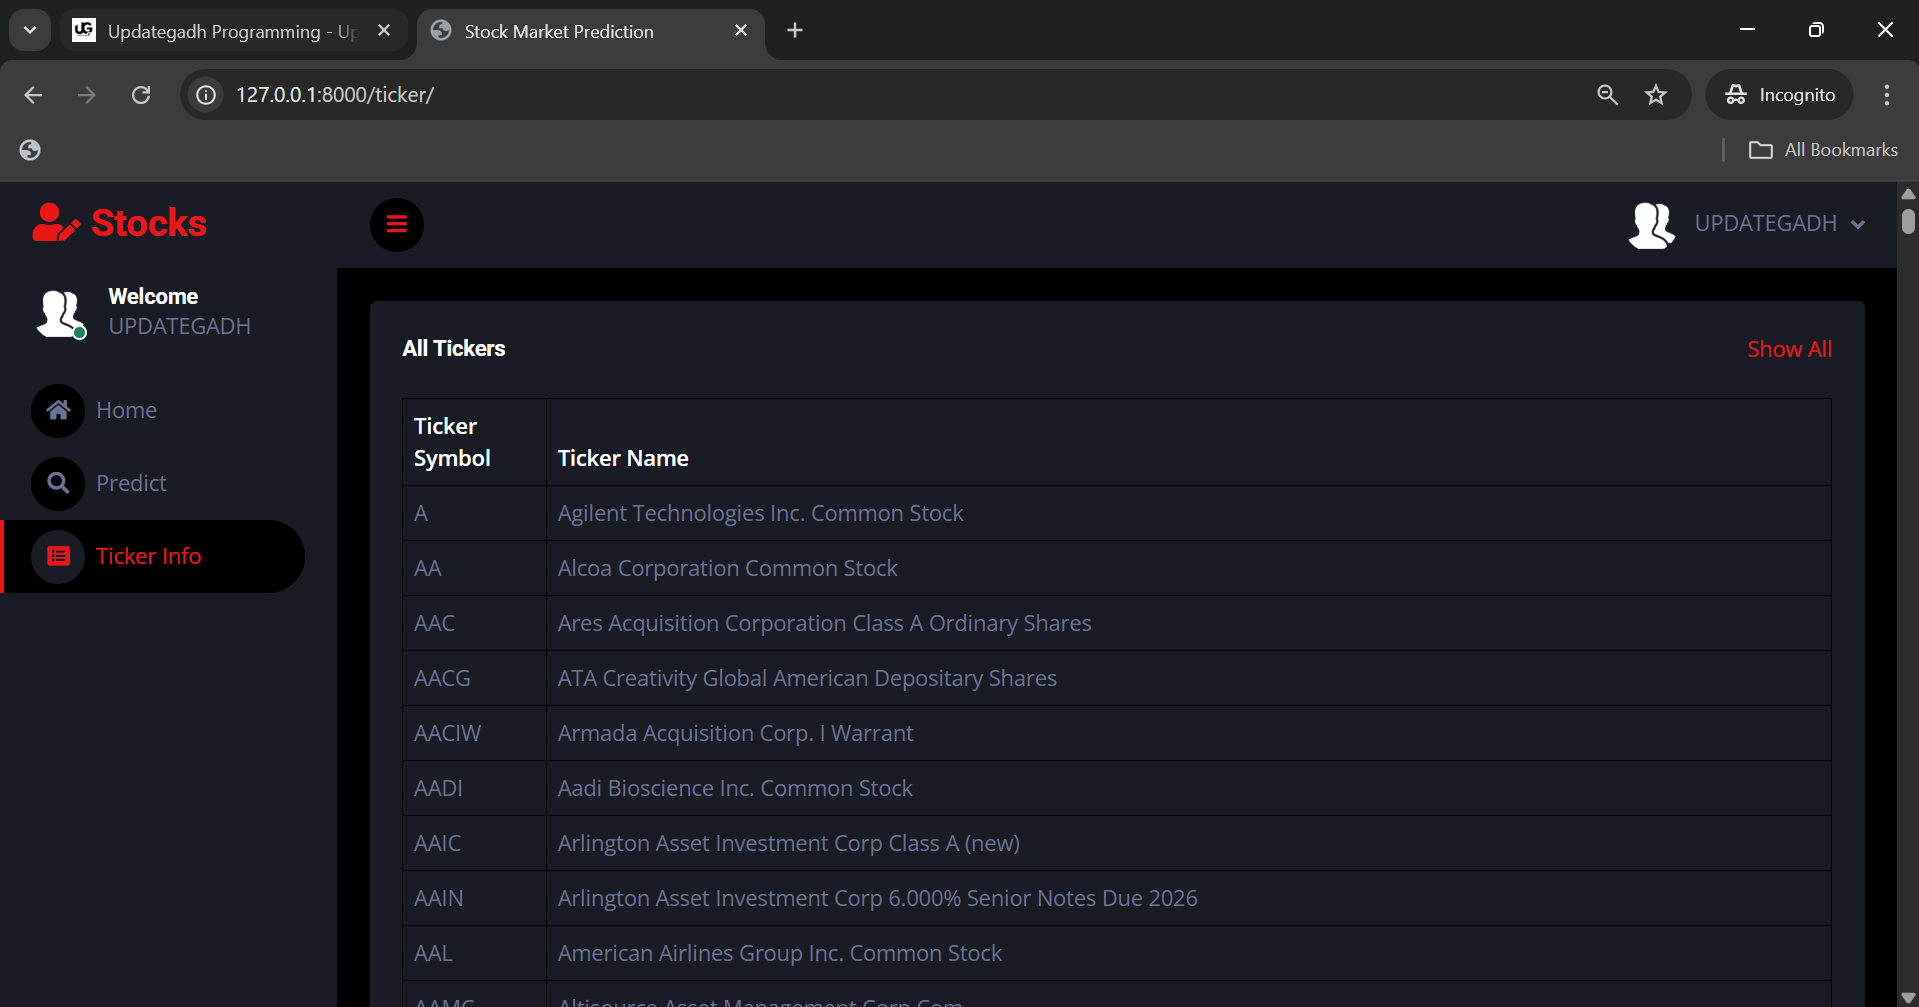
Task: Click the Stocks logo icon
Action: [55, 223]
